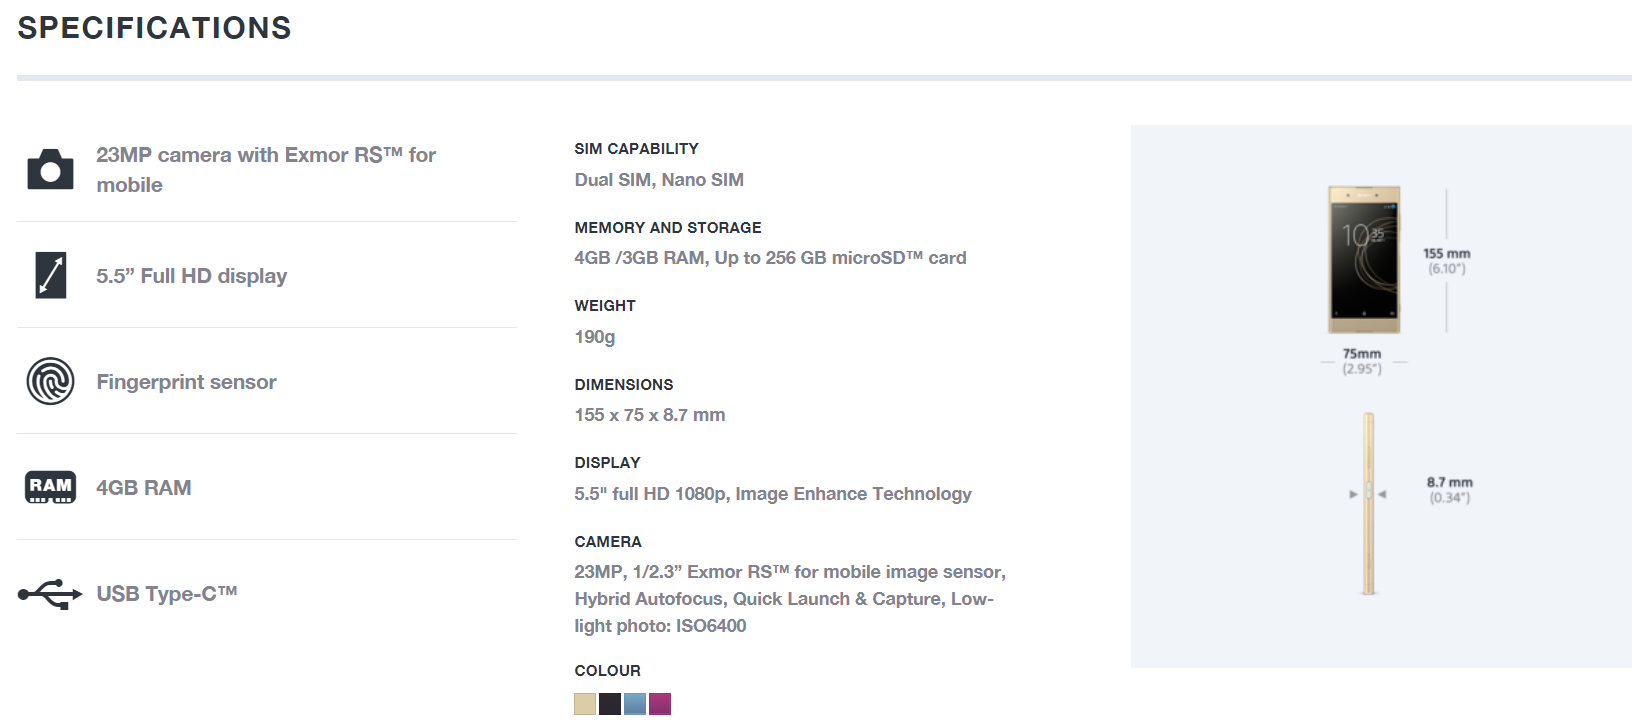1643x725 pixels.
Task: Click the camera icon
Action: [x=50, y=170]
